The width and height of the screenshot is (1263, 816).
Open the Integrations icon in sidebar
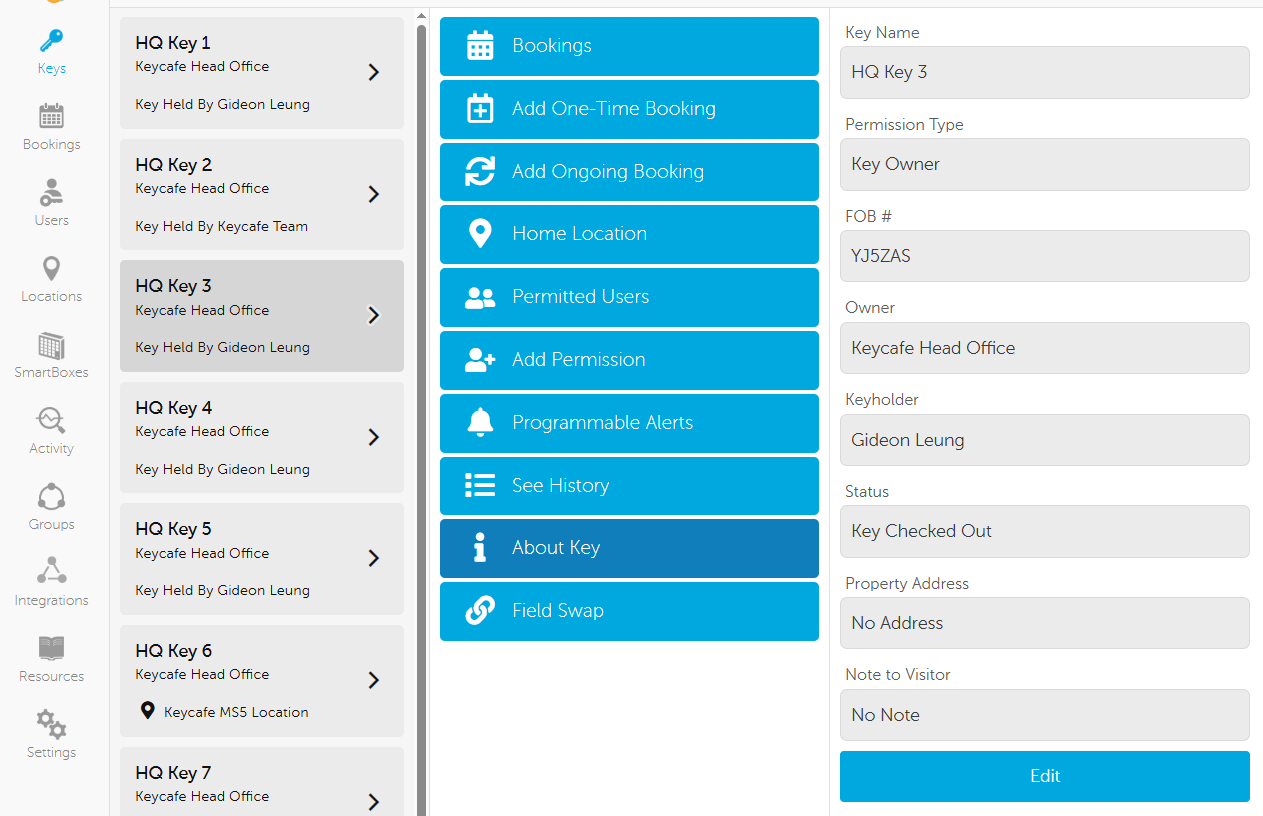51,572
